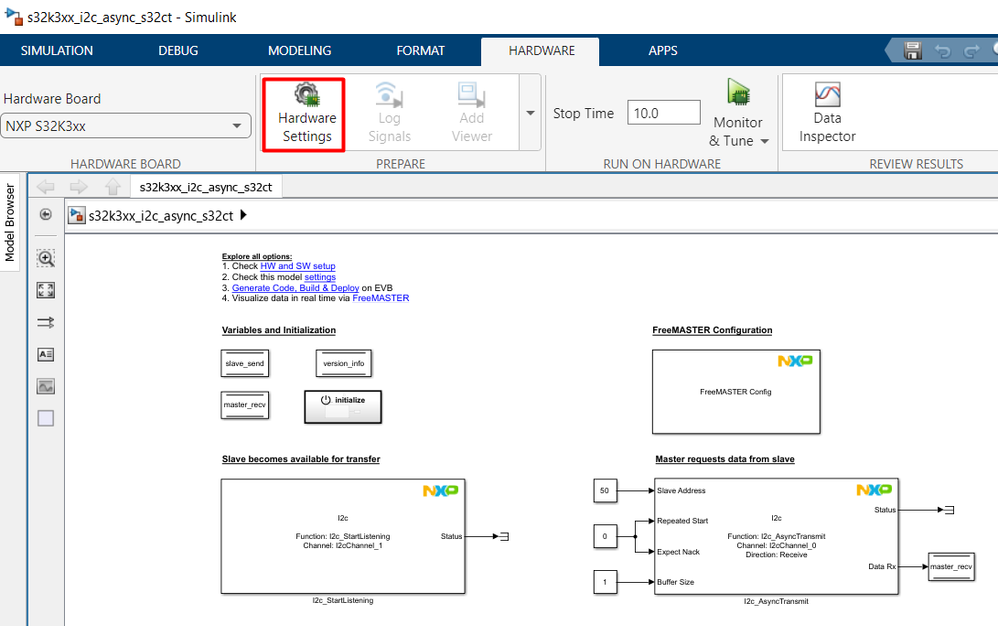Click the model icon in the breadcrumb
The width and height of the screenshot is (998, 626).
click(x=76, y=215)
